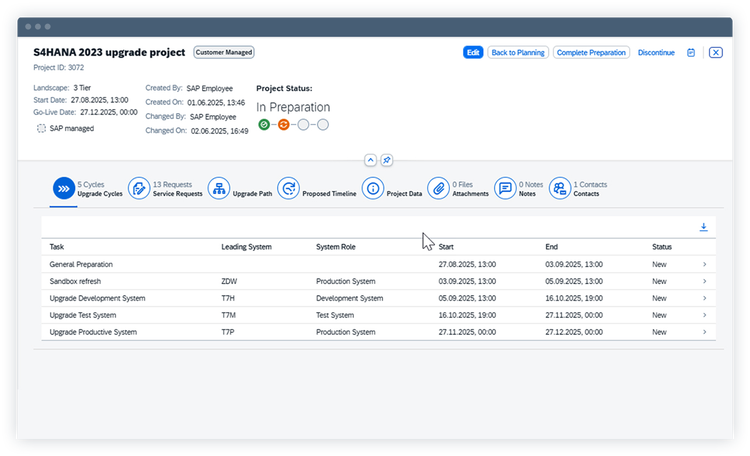Expand the Sandbox refresh row arrow
Viewport: 750px width, 456px height.
pos(705,281)
